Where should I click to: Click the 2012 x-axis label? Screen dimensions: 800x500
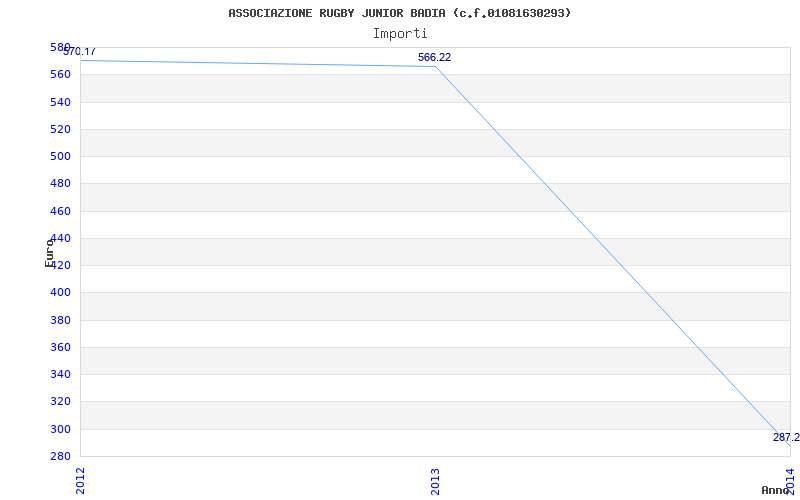[81, 481]
